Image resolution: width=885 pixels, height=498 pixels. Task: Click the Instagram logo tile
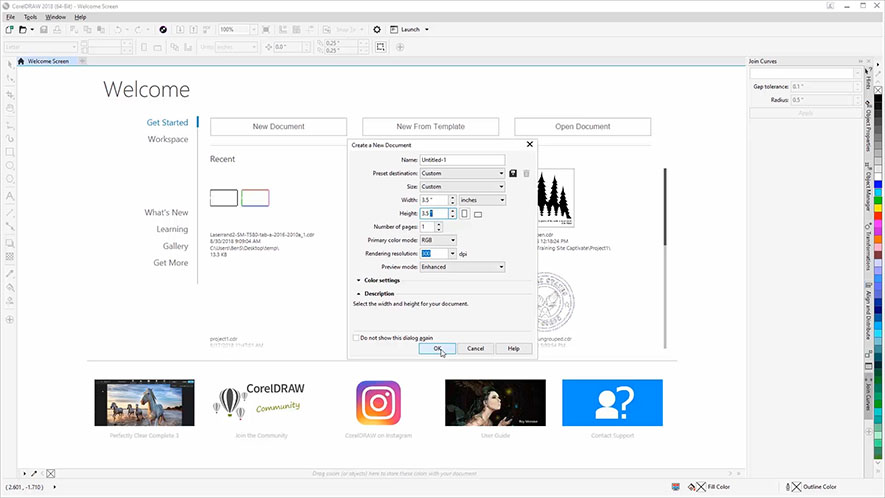378,403
